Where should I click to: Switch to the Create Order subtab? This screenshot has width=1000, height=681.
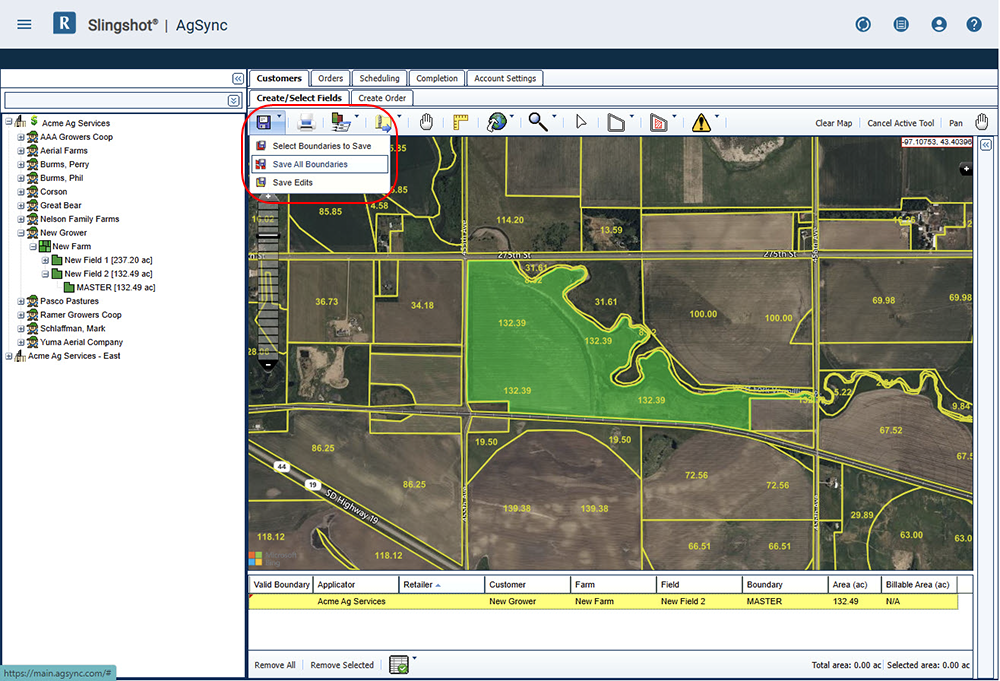(x=382, y=98)
